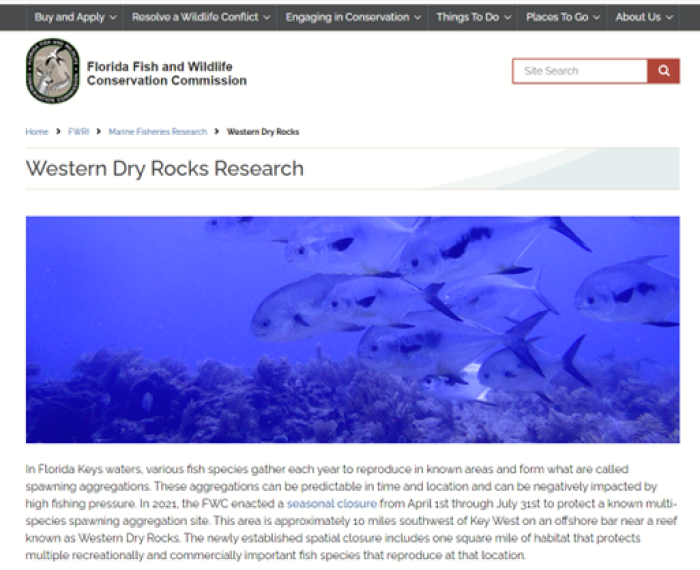Click the chevron beside Things To Do
Viewport: 700px width, 570px height.
coord(508,17)
